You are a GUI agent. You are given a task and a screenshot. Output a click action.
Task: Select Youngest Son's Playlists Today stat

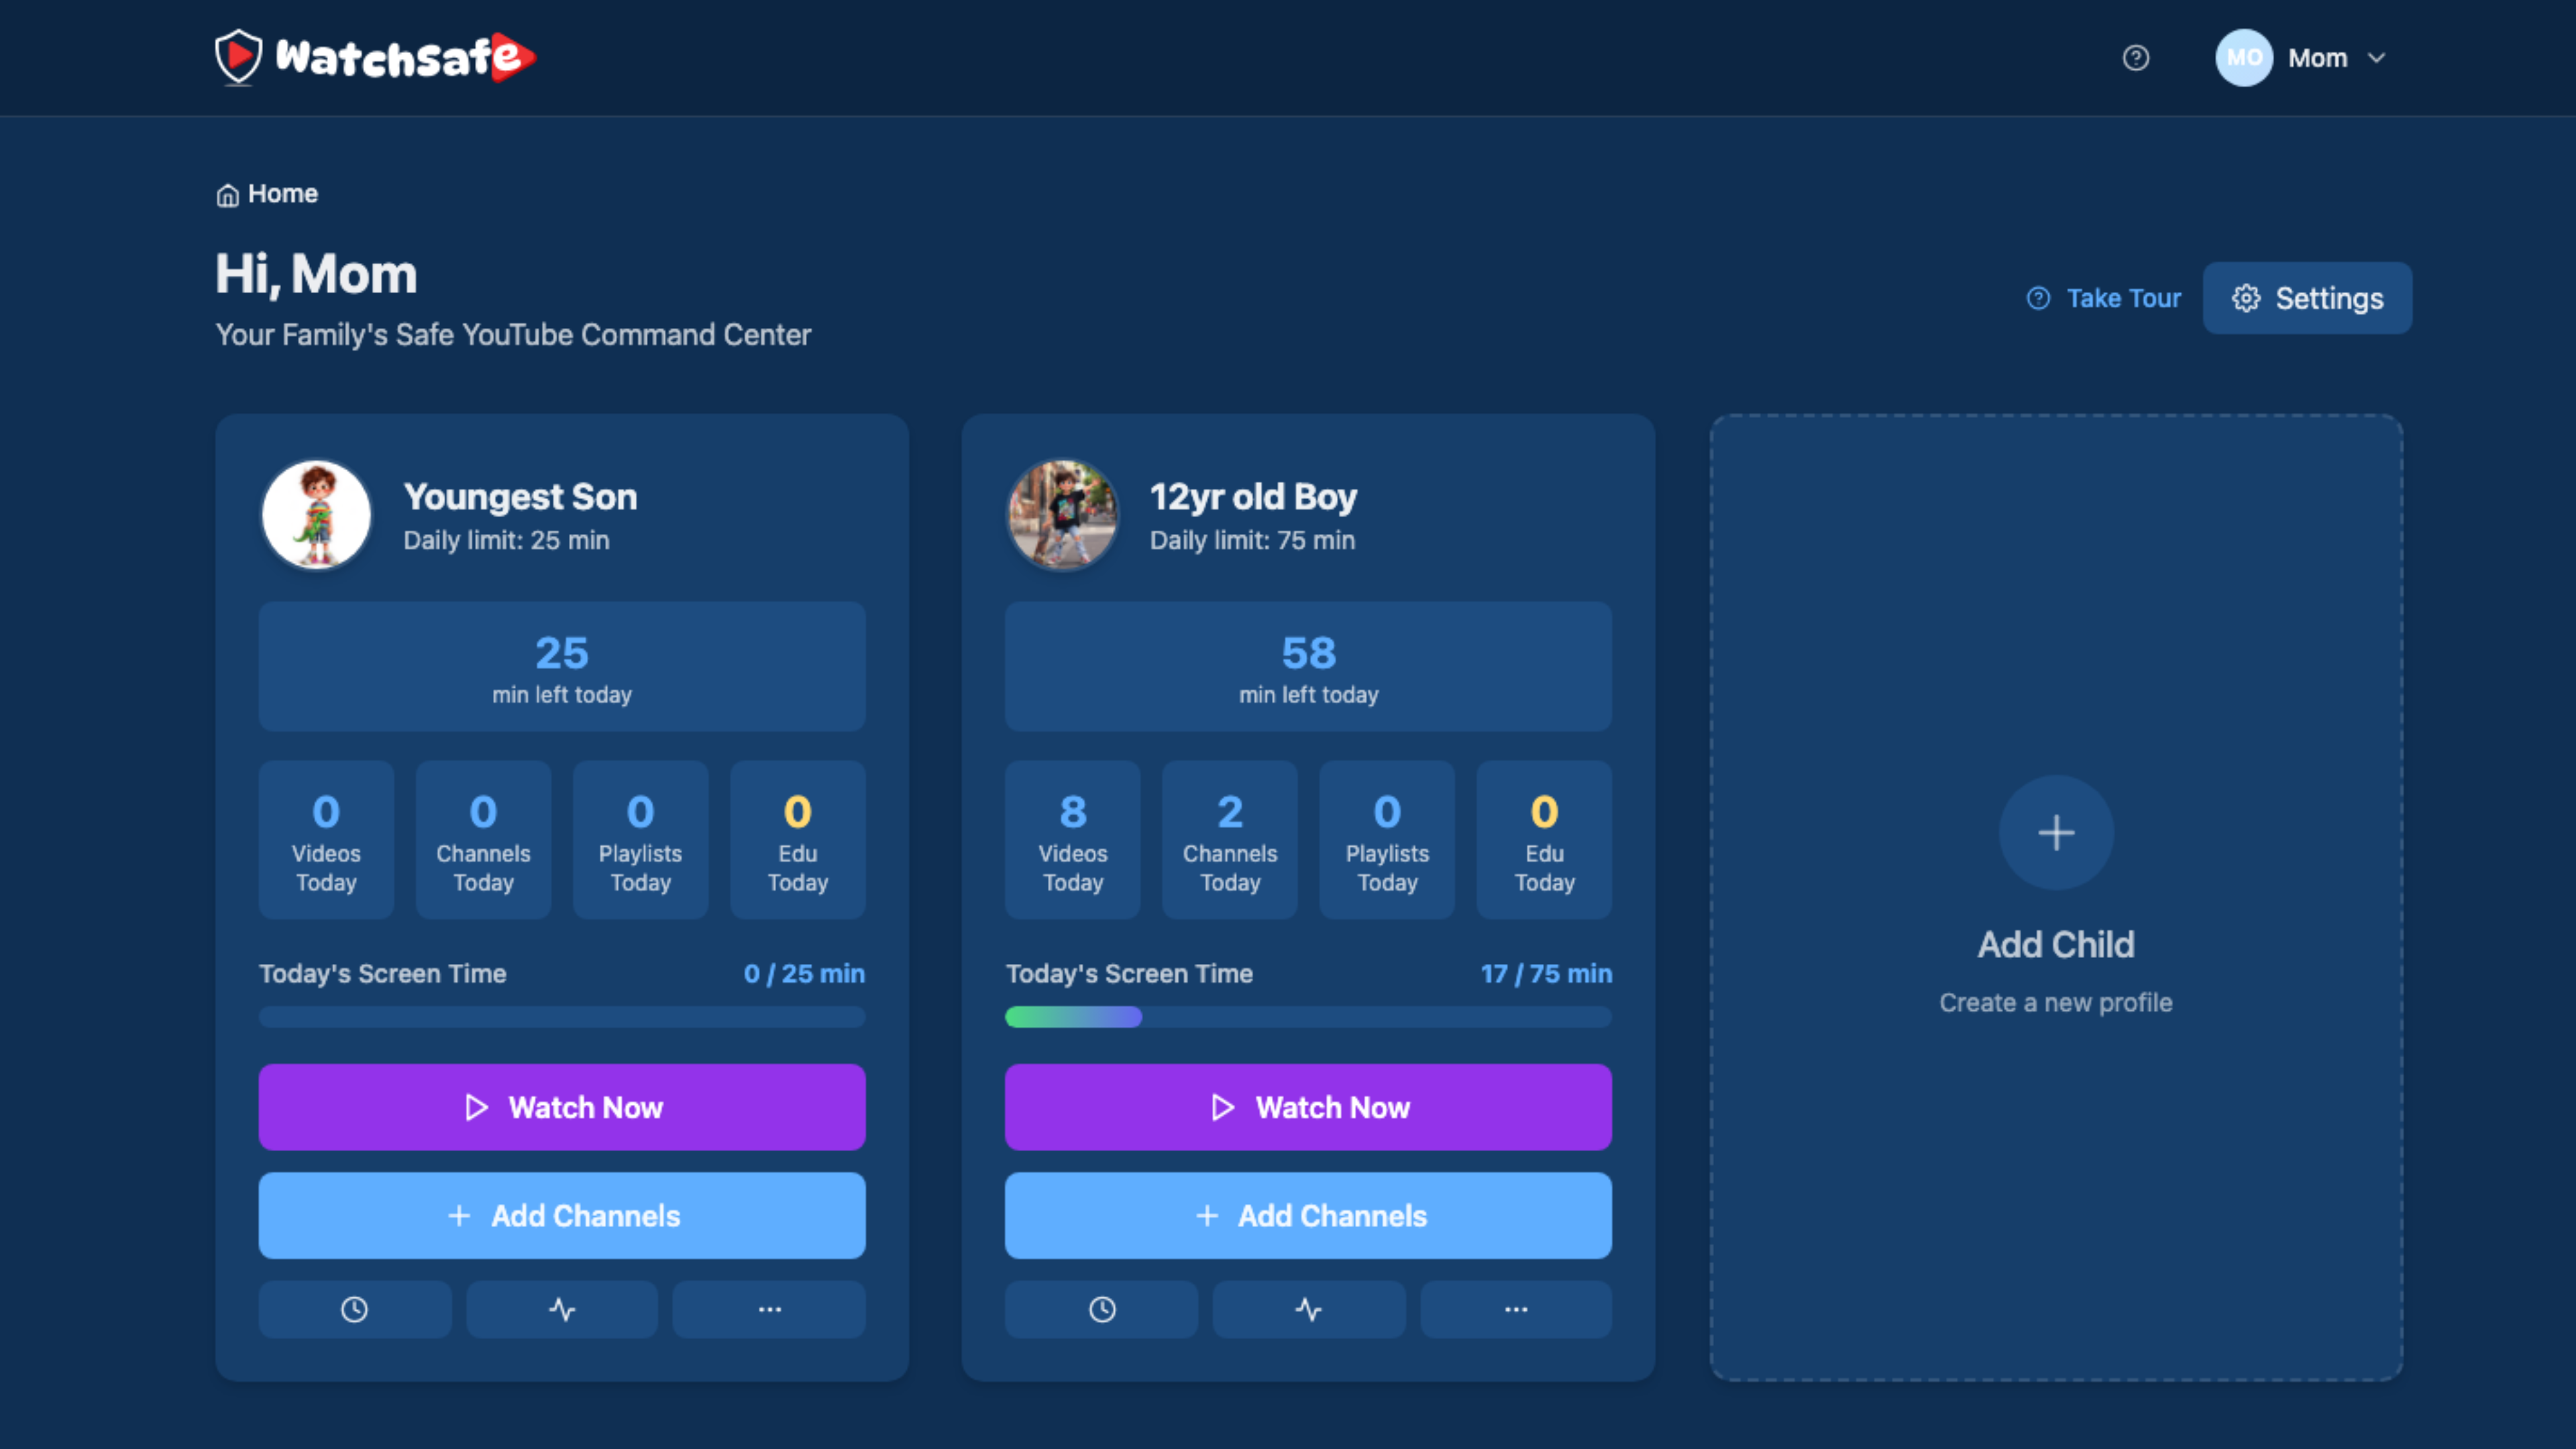[x=640, y=840]
